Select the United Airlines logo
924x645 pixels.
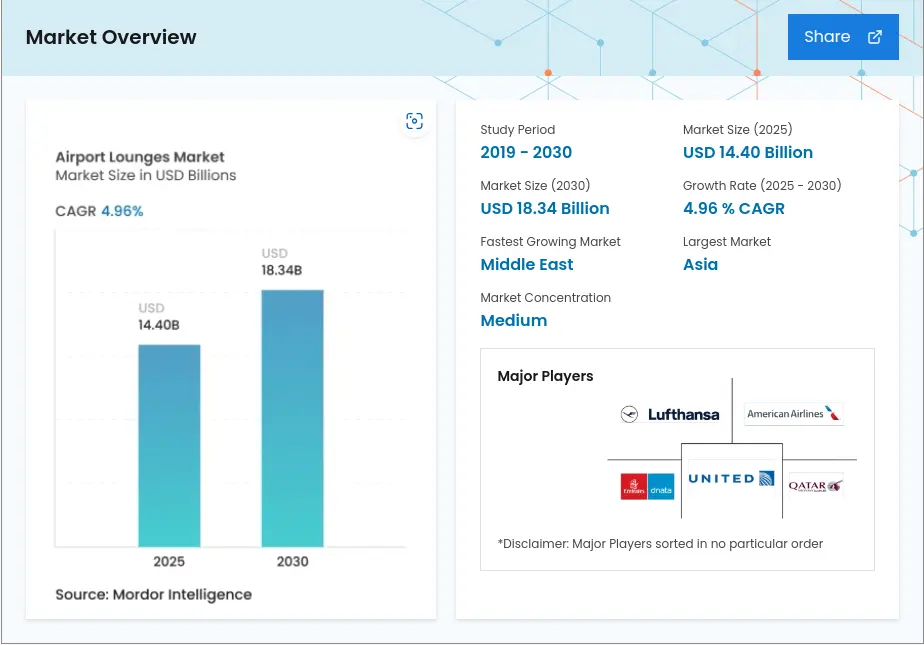731,478
